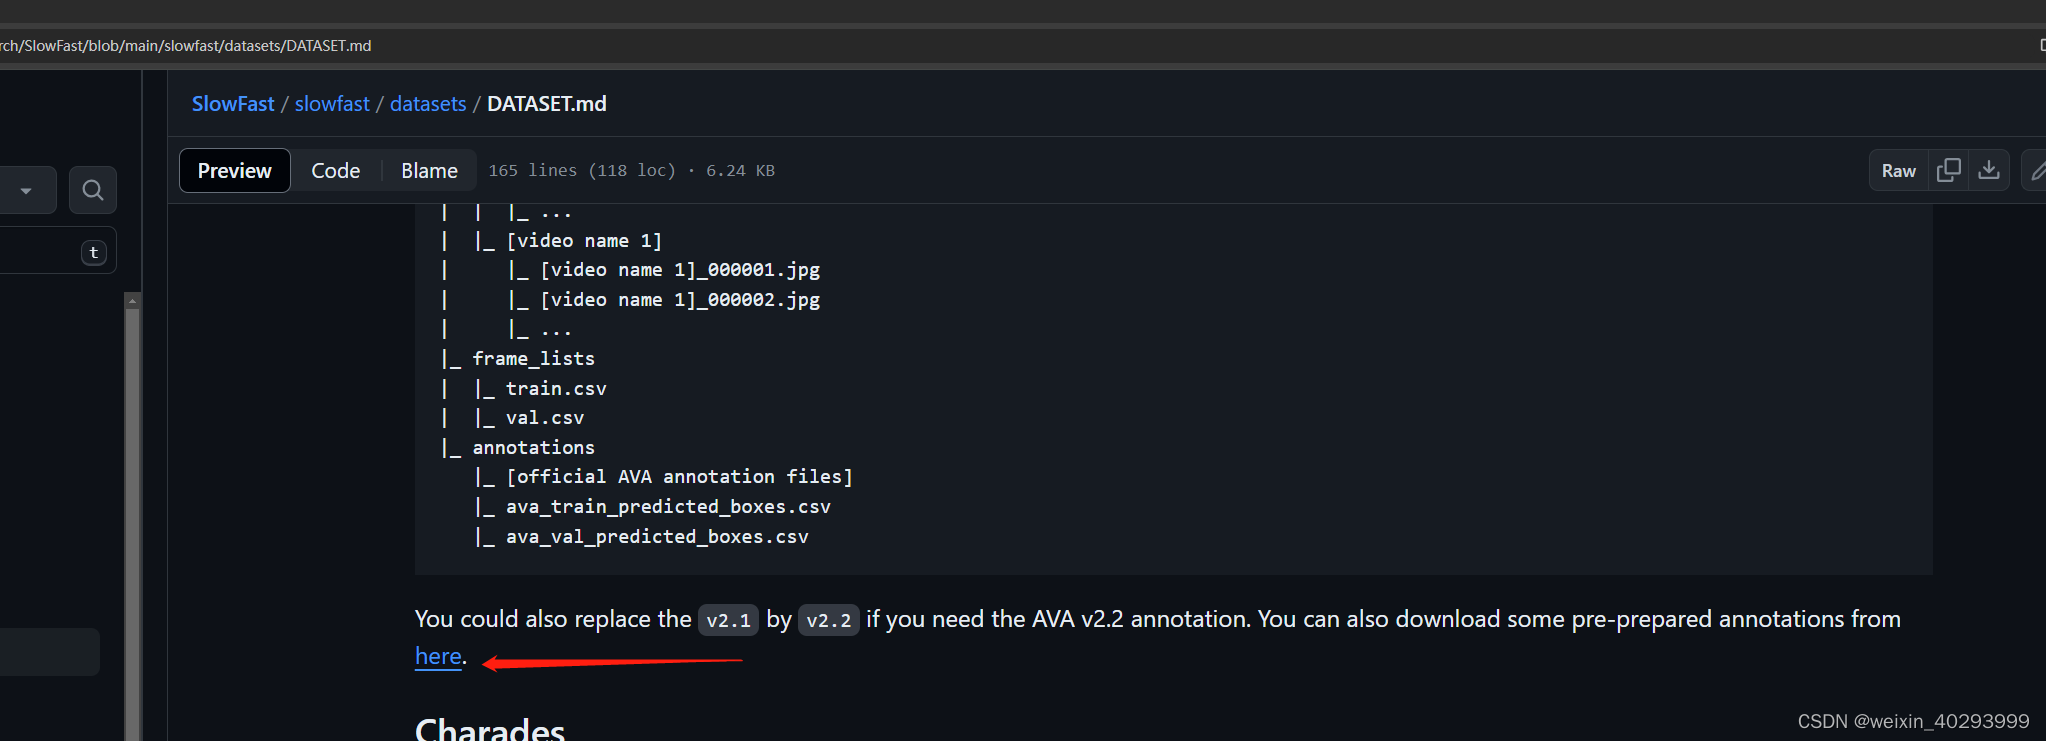Switch to the Blame tab
This screenshot has width=2046, height=741.
pyautogui.click(x=430, y=171)
